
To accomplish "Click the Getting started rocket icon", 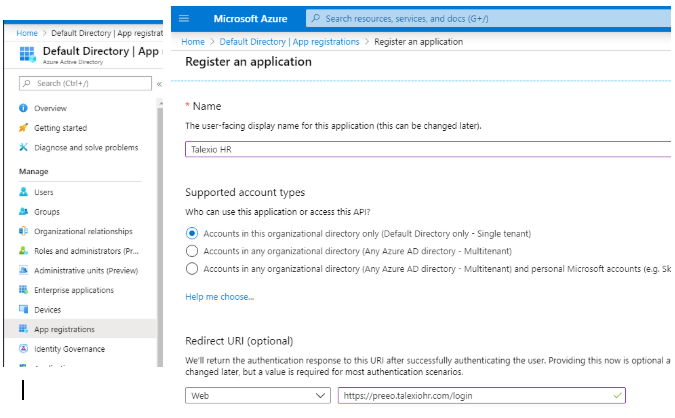I will [x=23, y=128].
